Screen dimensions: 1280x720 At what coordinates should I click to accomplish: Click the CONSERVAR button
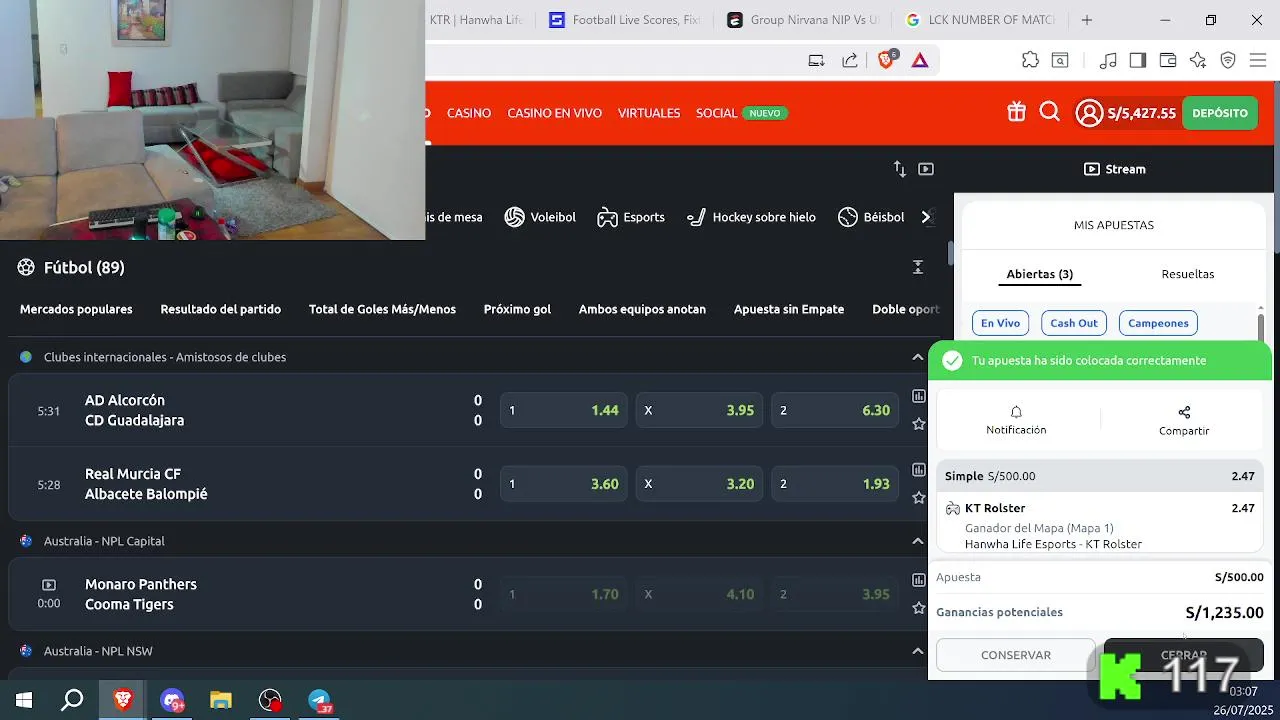click(1016, 655)
